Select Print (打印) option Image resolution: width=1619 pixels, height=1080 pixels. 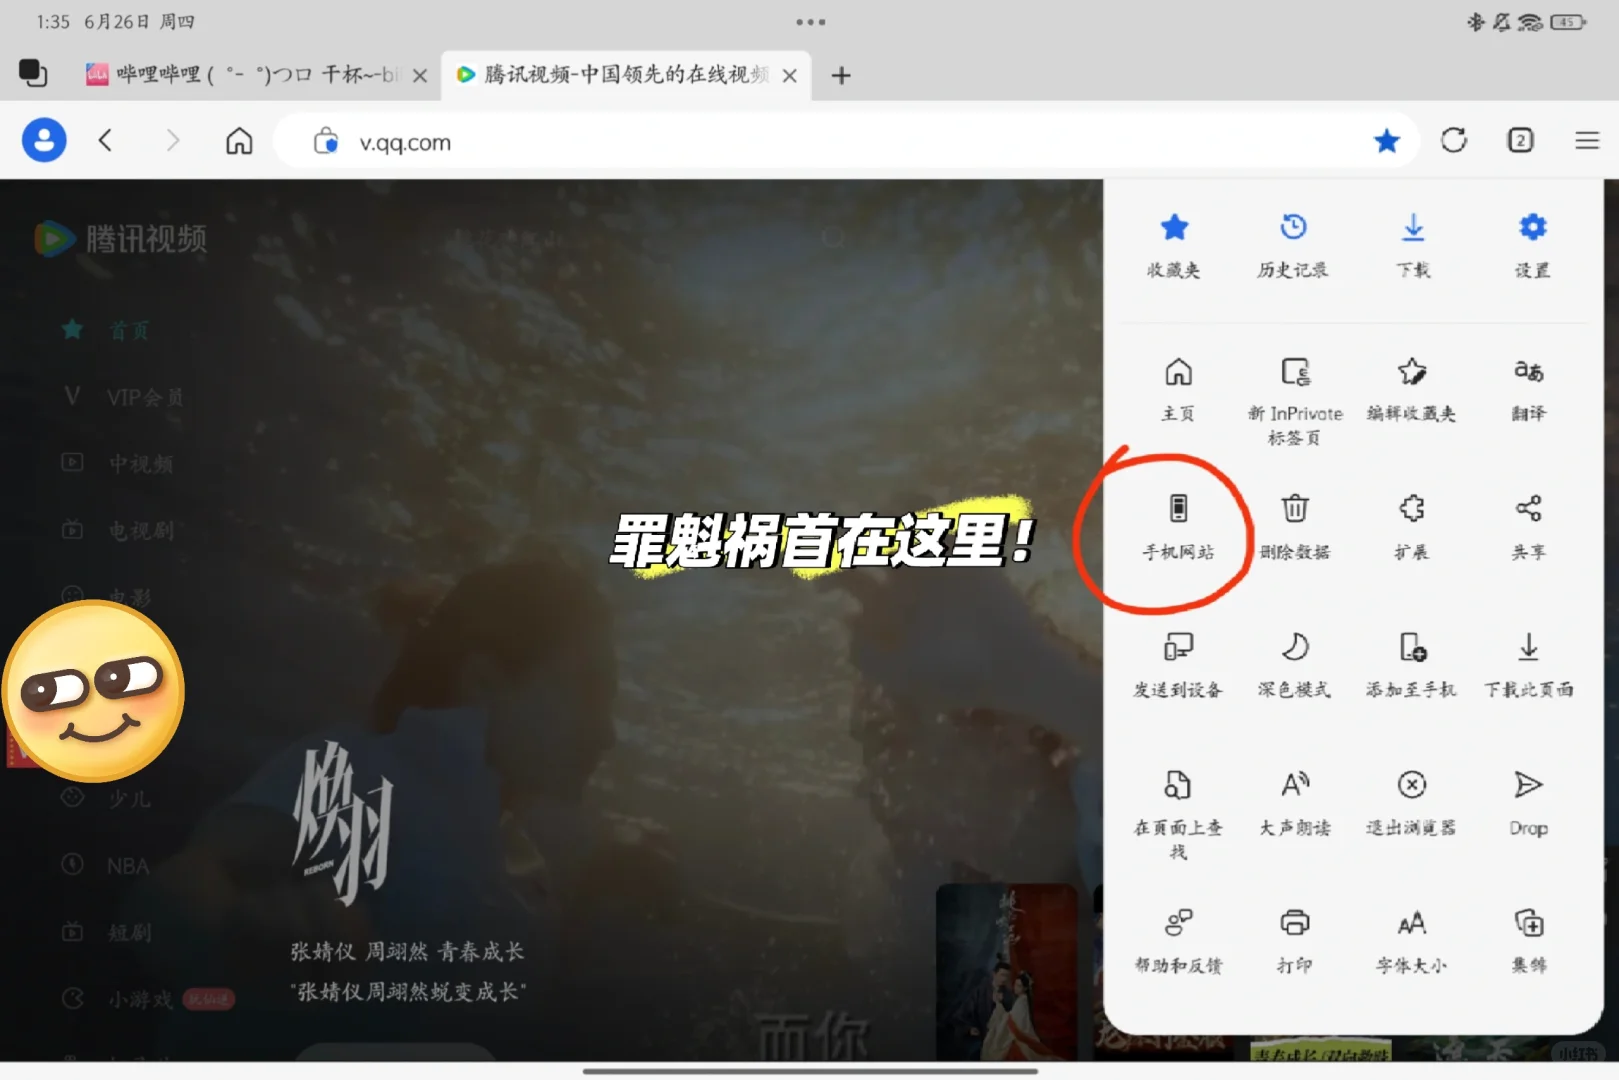(x=1295, y=941)
